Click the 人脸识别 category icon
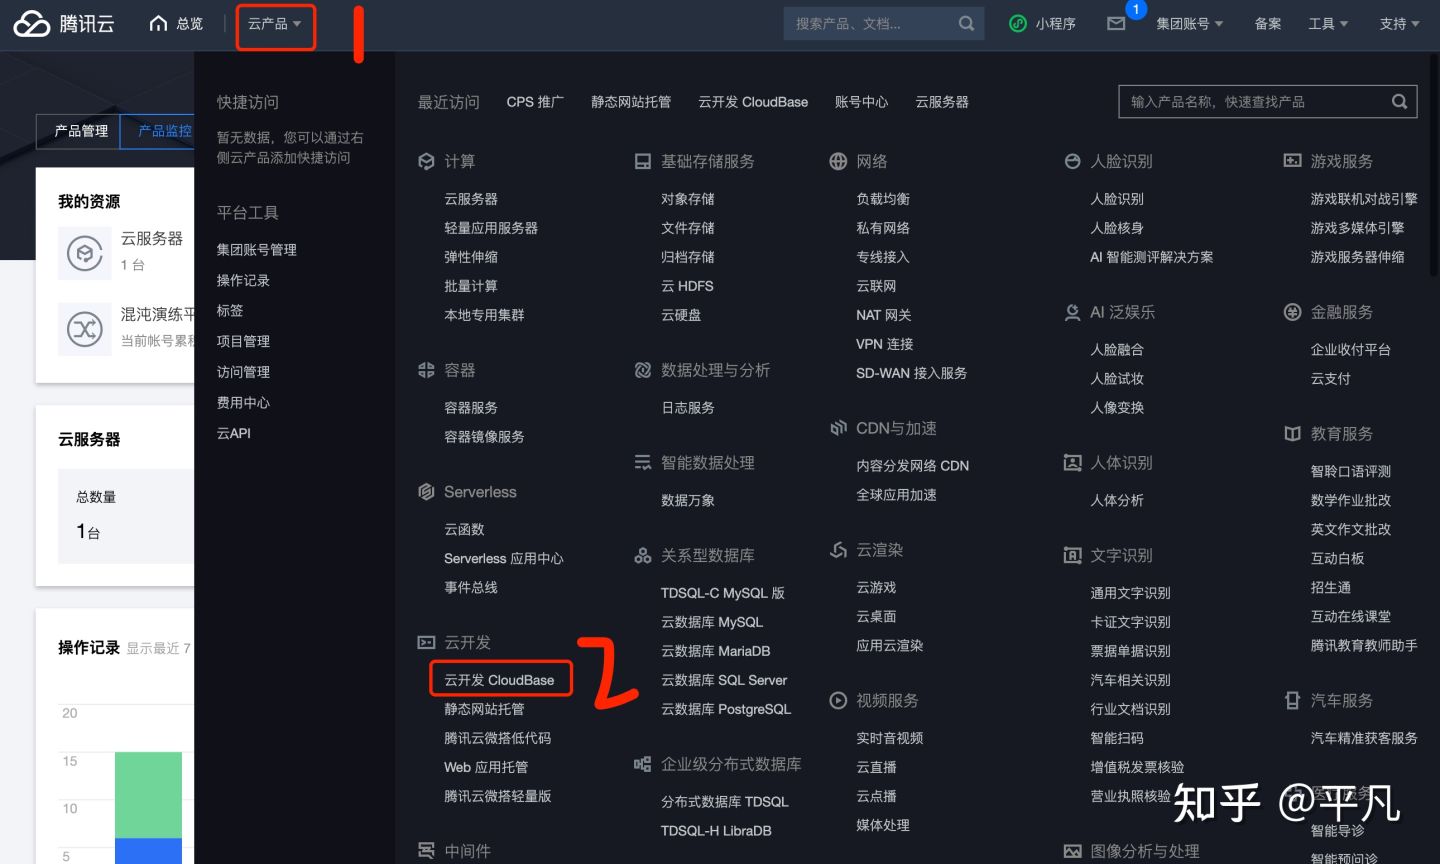The width and height of the screenshot is (1440, 864). (x=1073, y=162)
